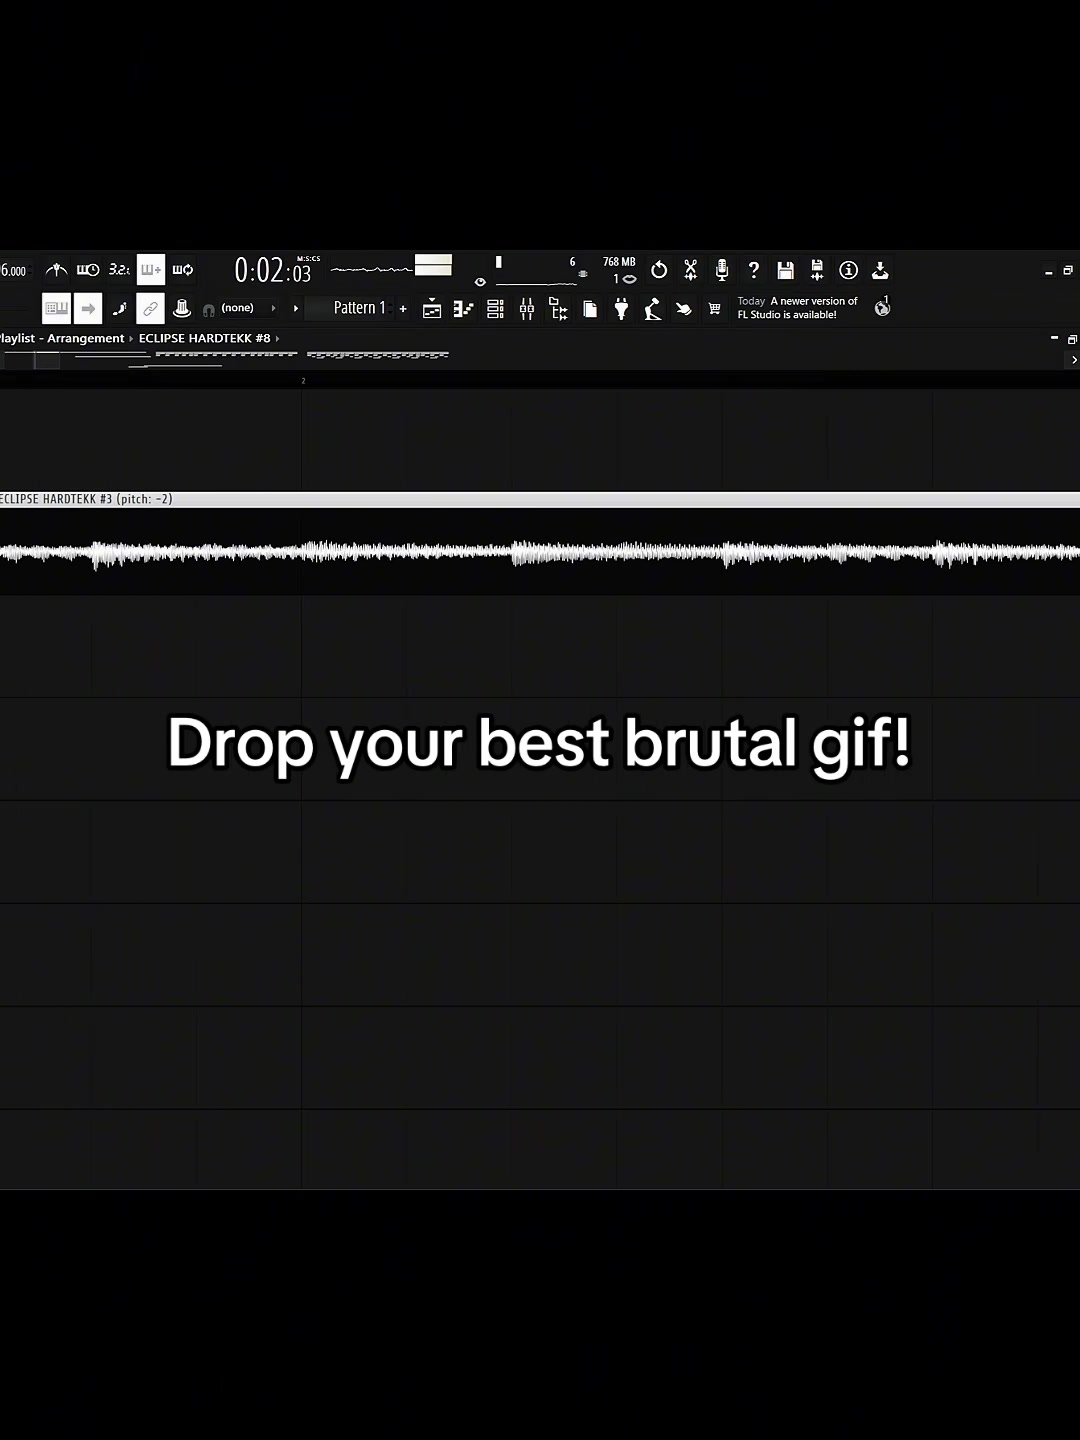Click the ECLIPSE HARDTEKK #3 clip title bar
The image size is (1080, 1440).
(540, 499)
